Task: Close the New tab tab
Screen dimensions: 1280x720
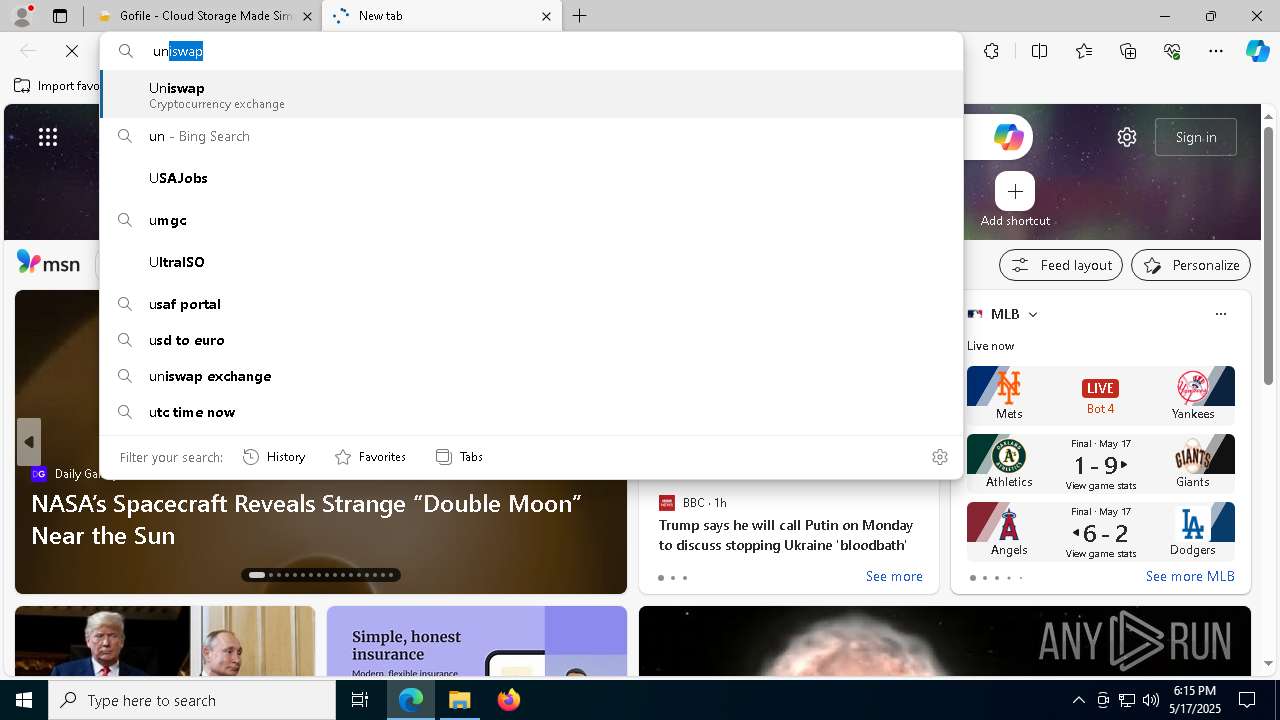Action: click(546, 16)
